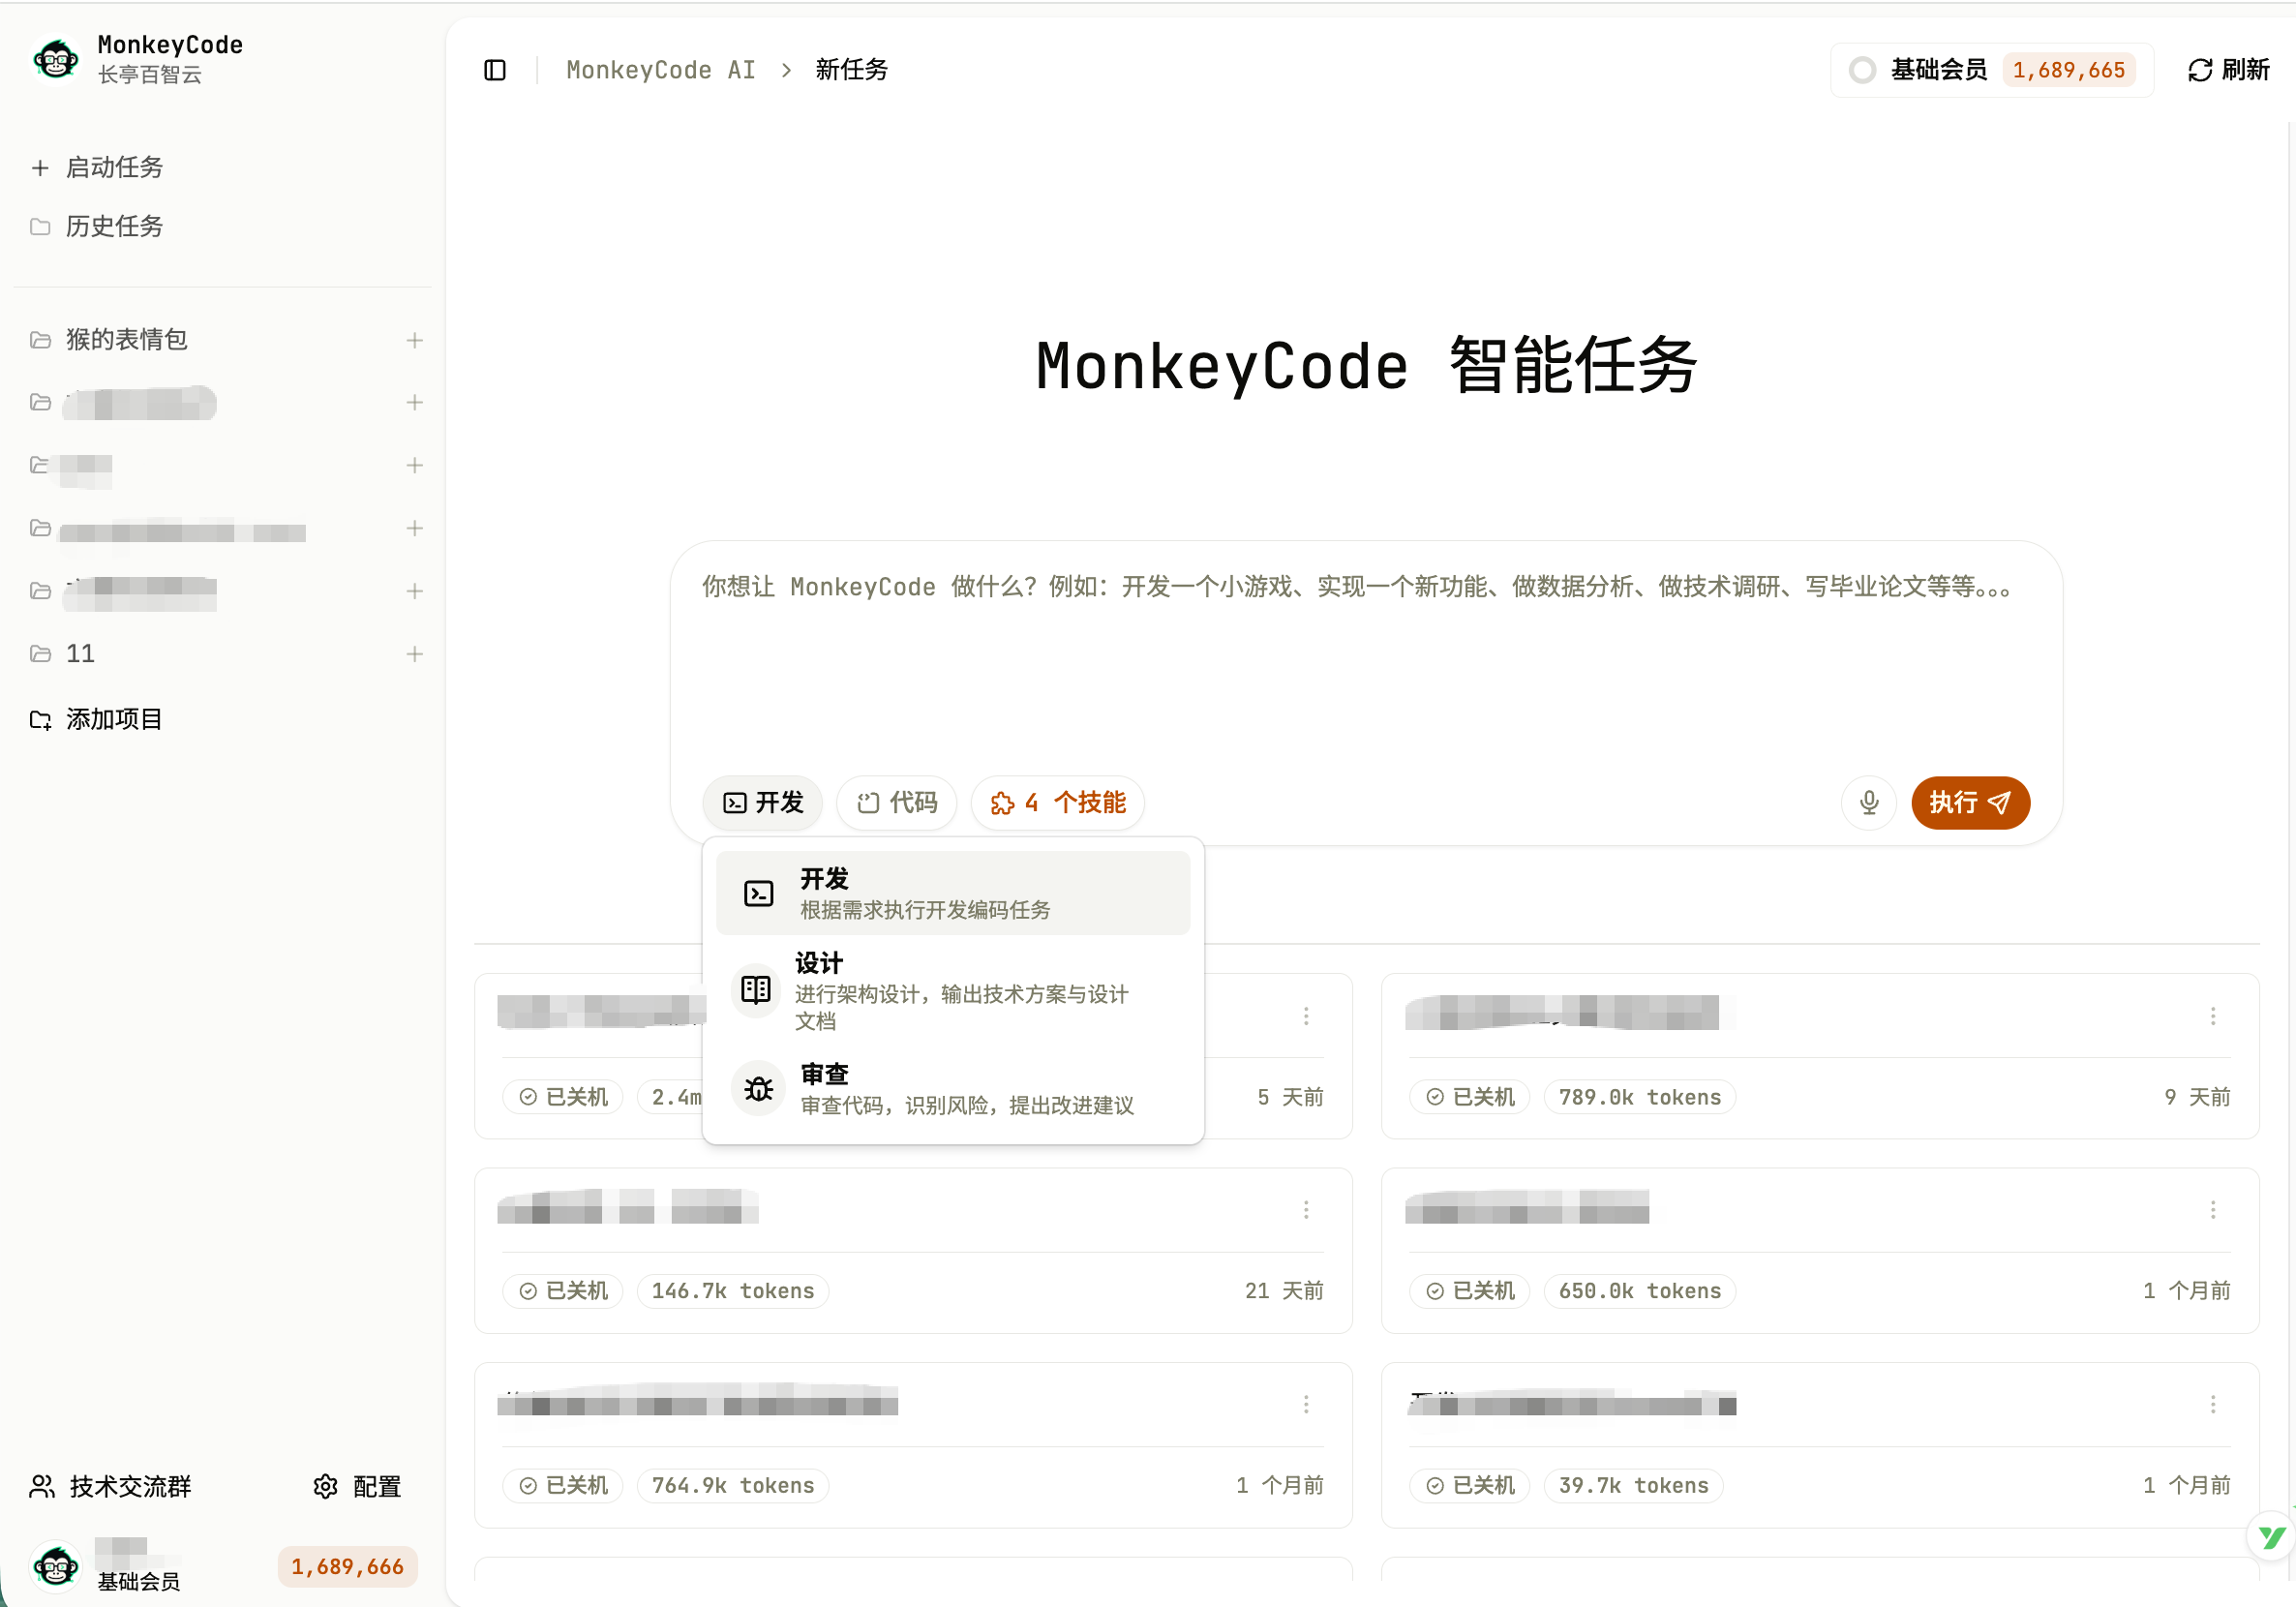Click 已关机 status on 146.7k tokens task
2296x1607 pixels.
[562, 1291]
